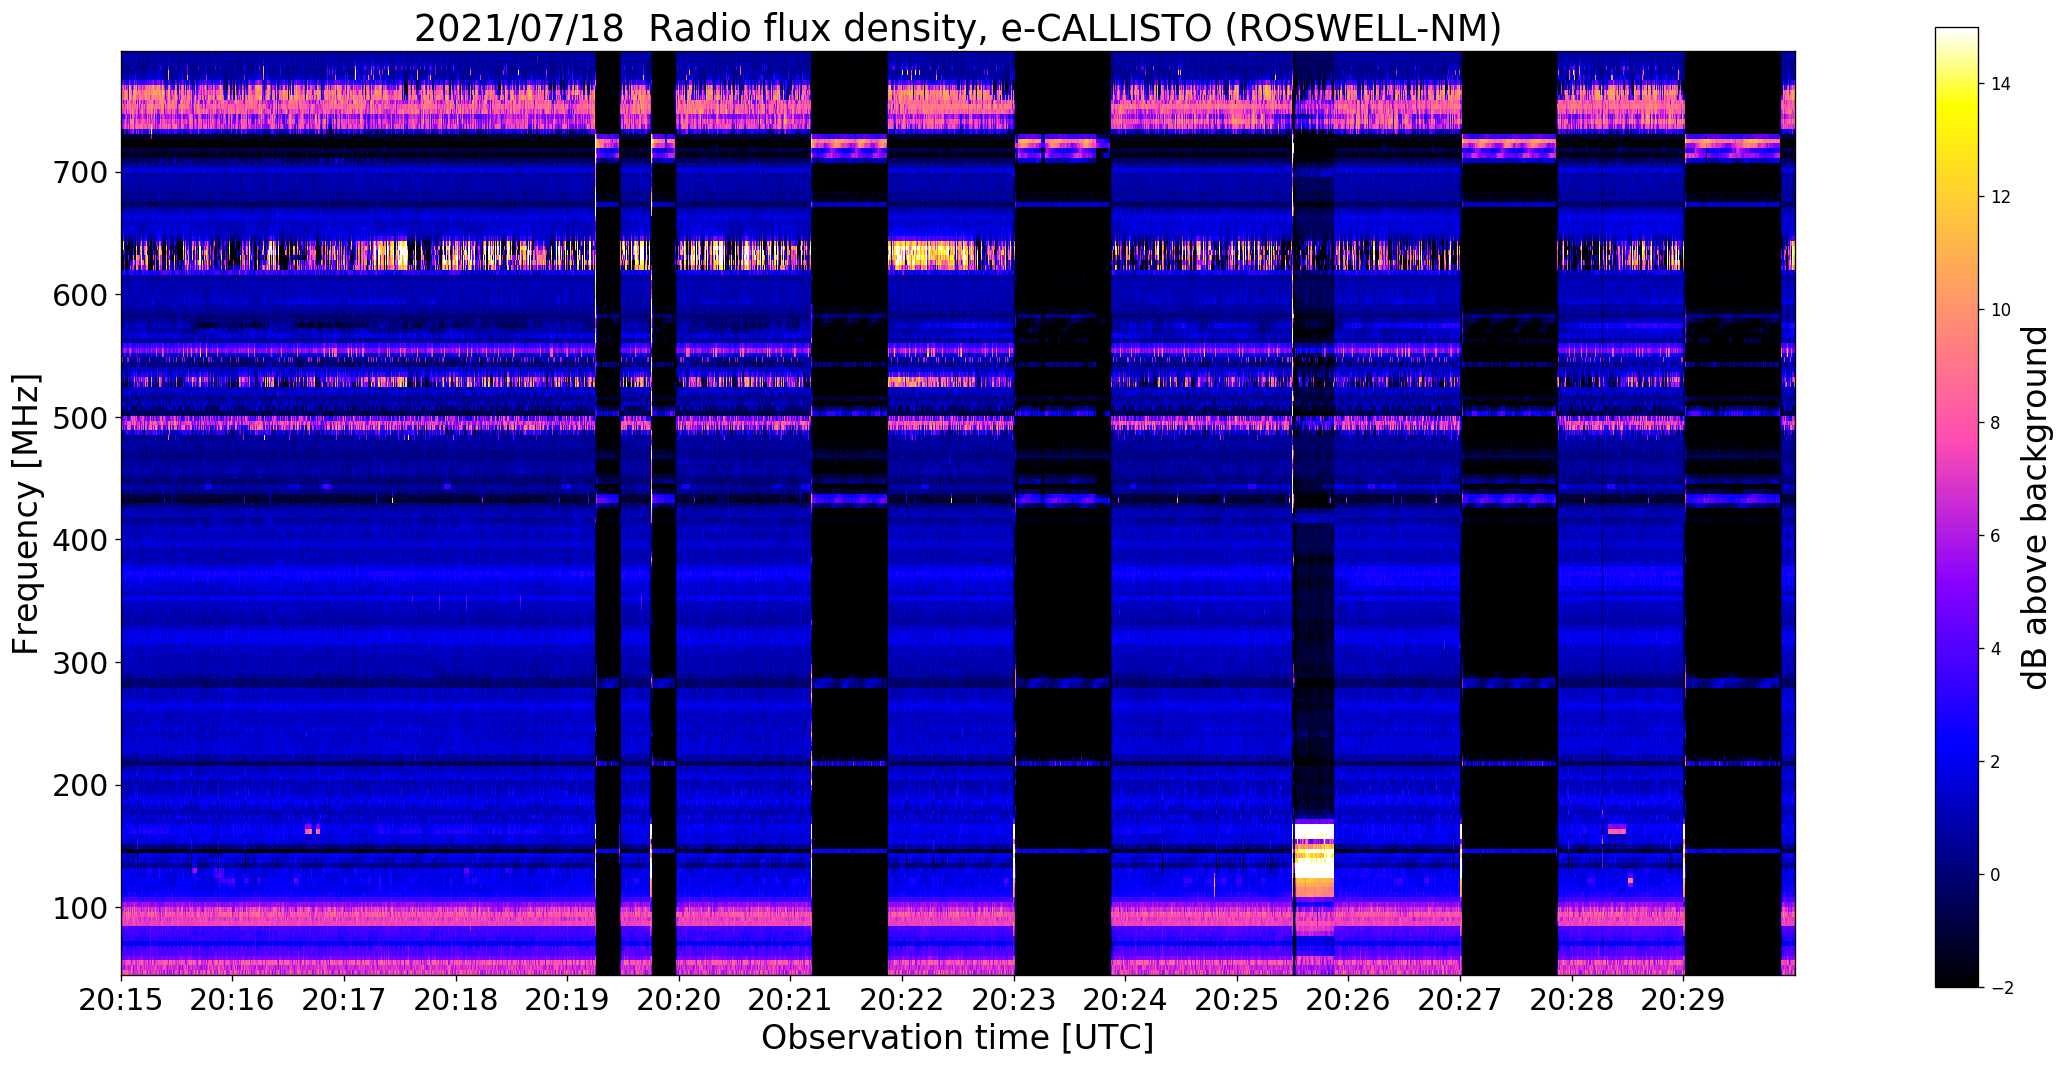Screen dimensions: 2066x1067
Task: Click the 100 MHz frequency tick label
Action: [x=80, y=908]
